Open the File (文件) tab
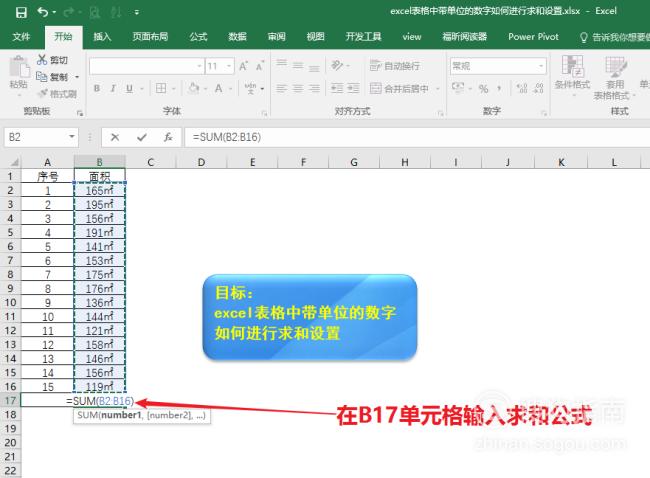The image size is (650, 478). click(x=21, y=36)
